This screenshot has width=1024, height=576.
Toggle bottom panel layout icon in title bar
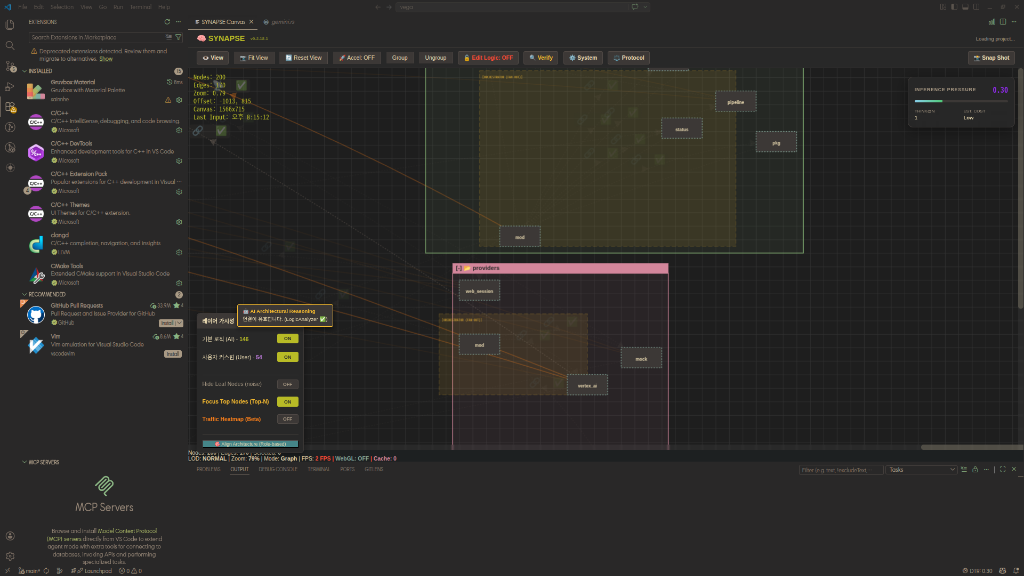[x=965, y=7]
